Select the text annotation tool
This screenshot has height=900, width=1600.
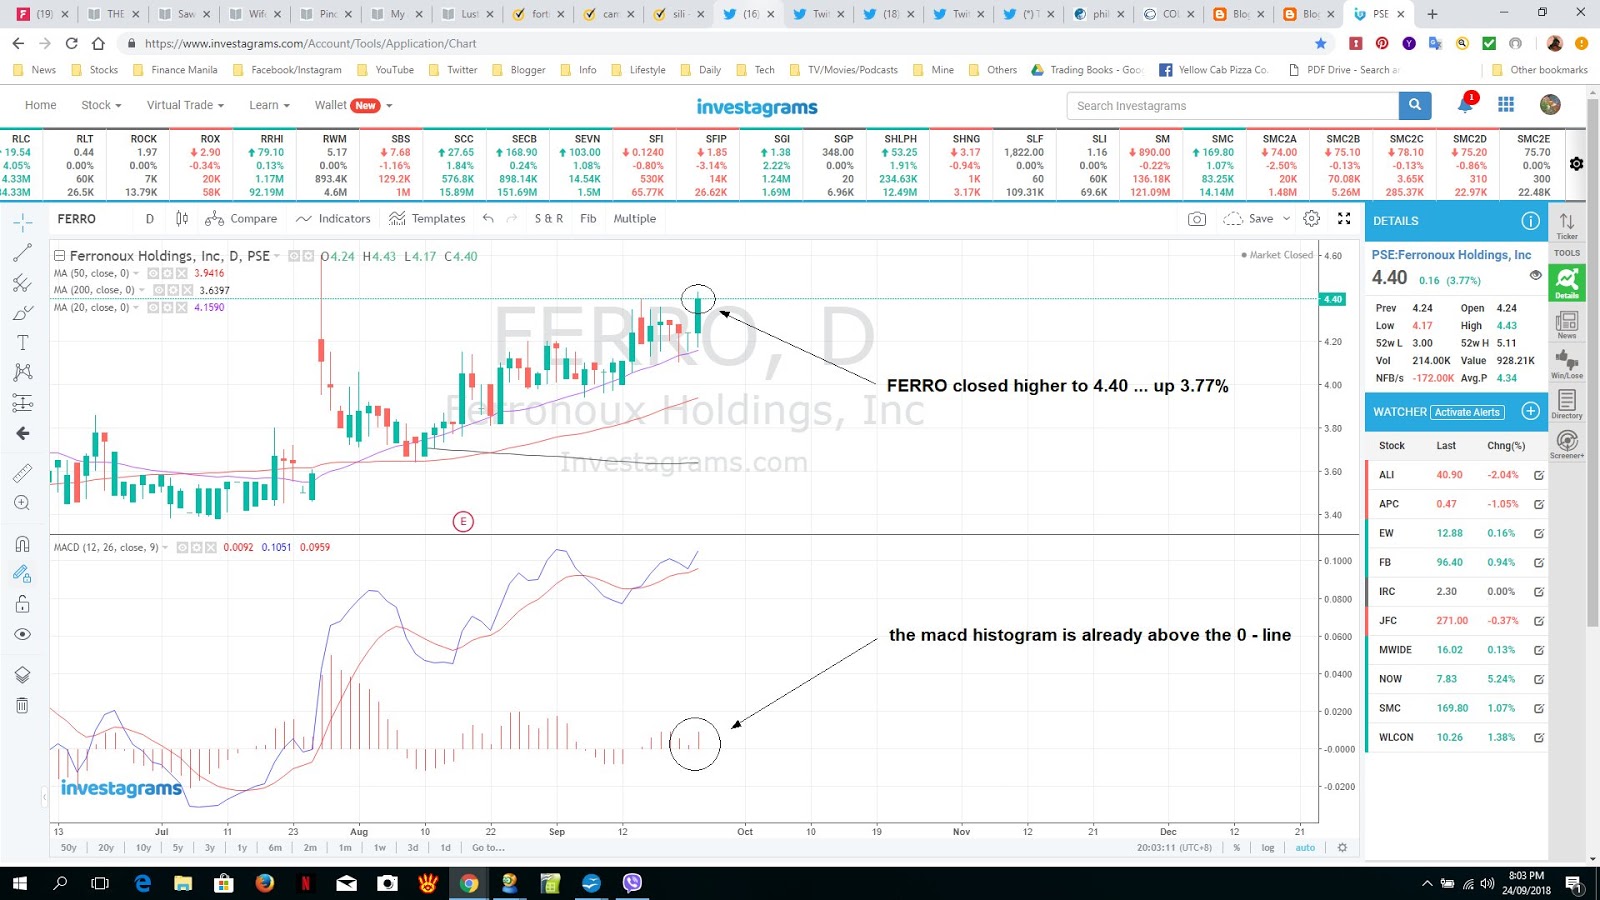[x=22, y=342]
